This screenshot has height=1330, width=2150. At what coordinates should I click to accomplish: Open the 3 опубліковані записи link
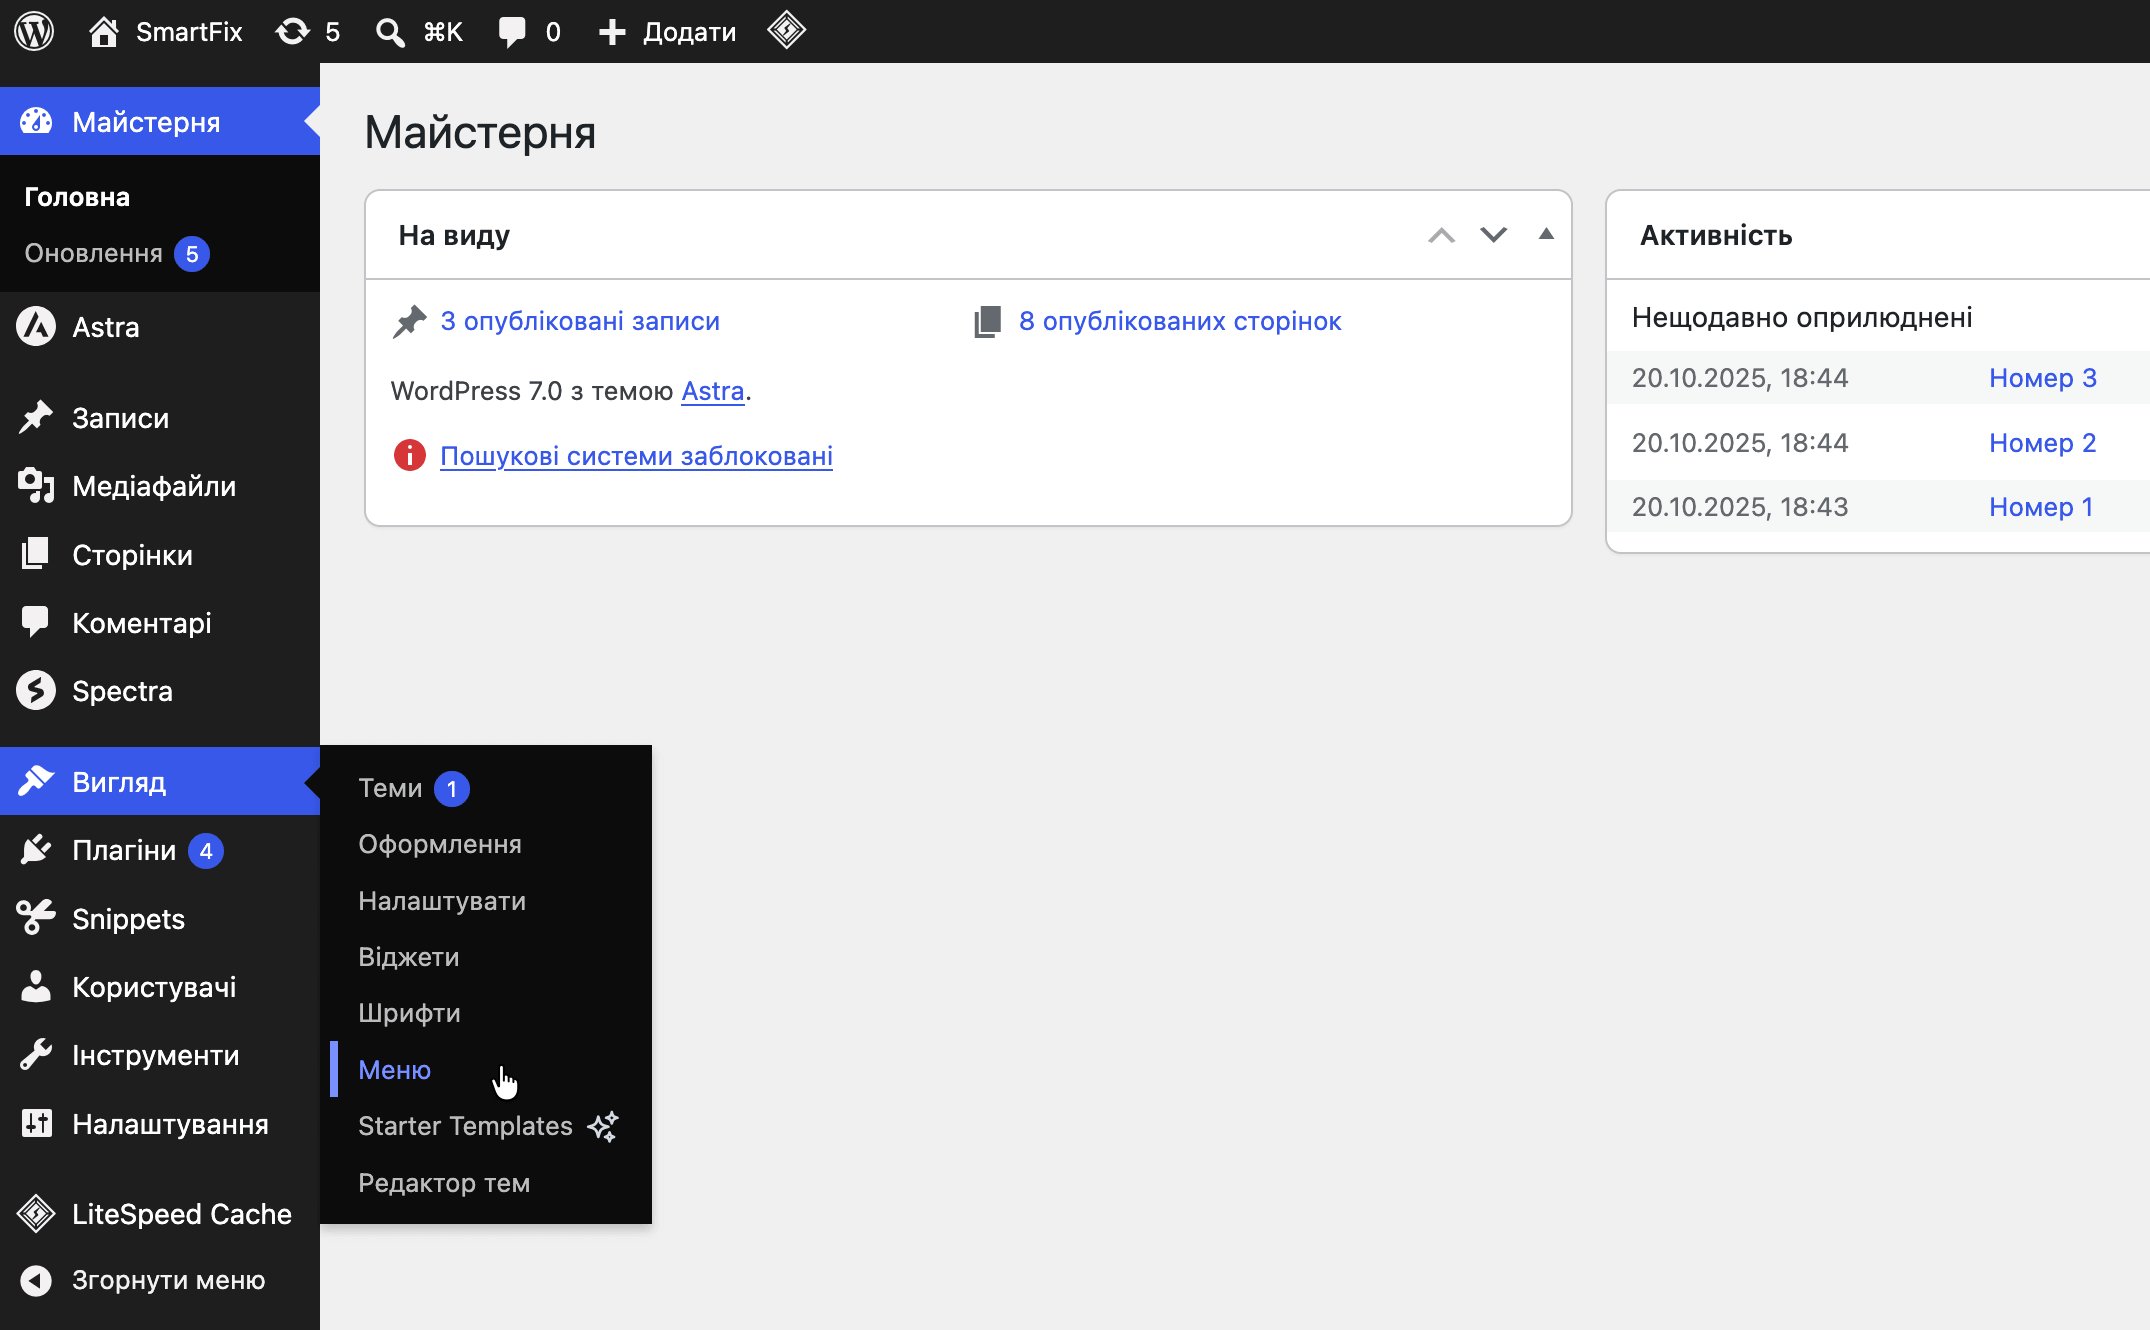580,321
